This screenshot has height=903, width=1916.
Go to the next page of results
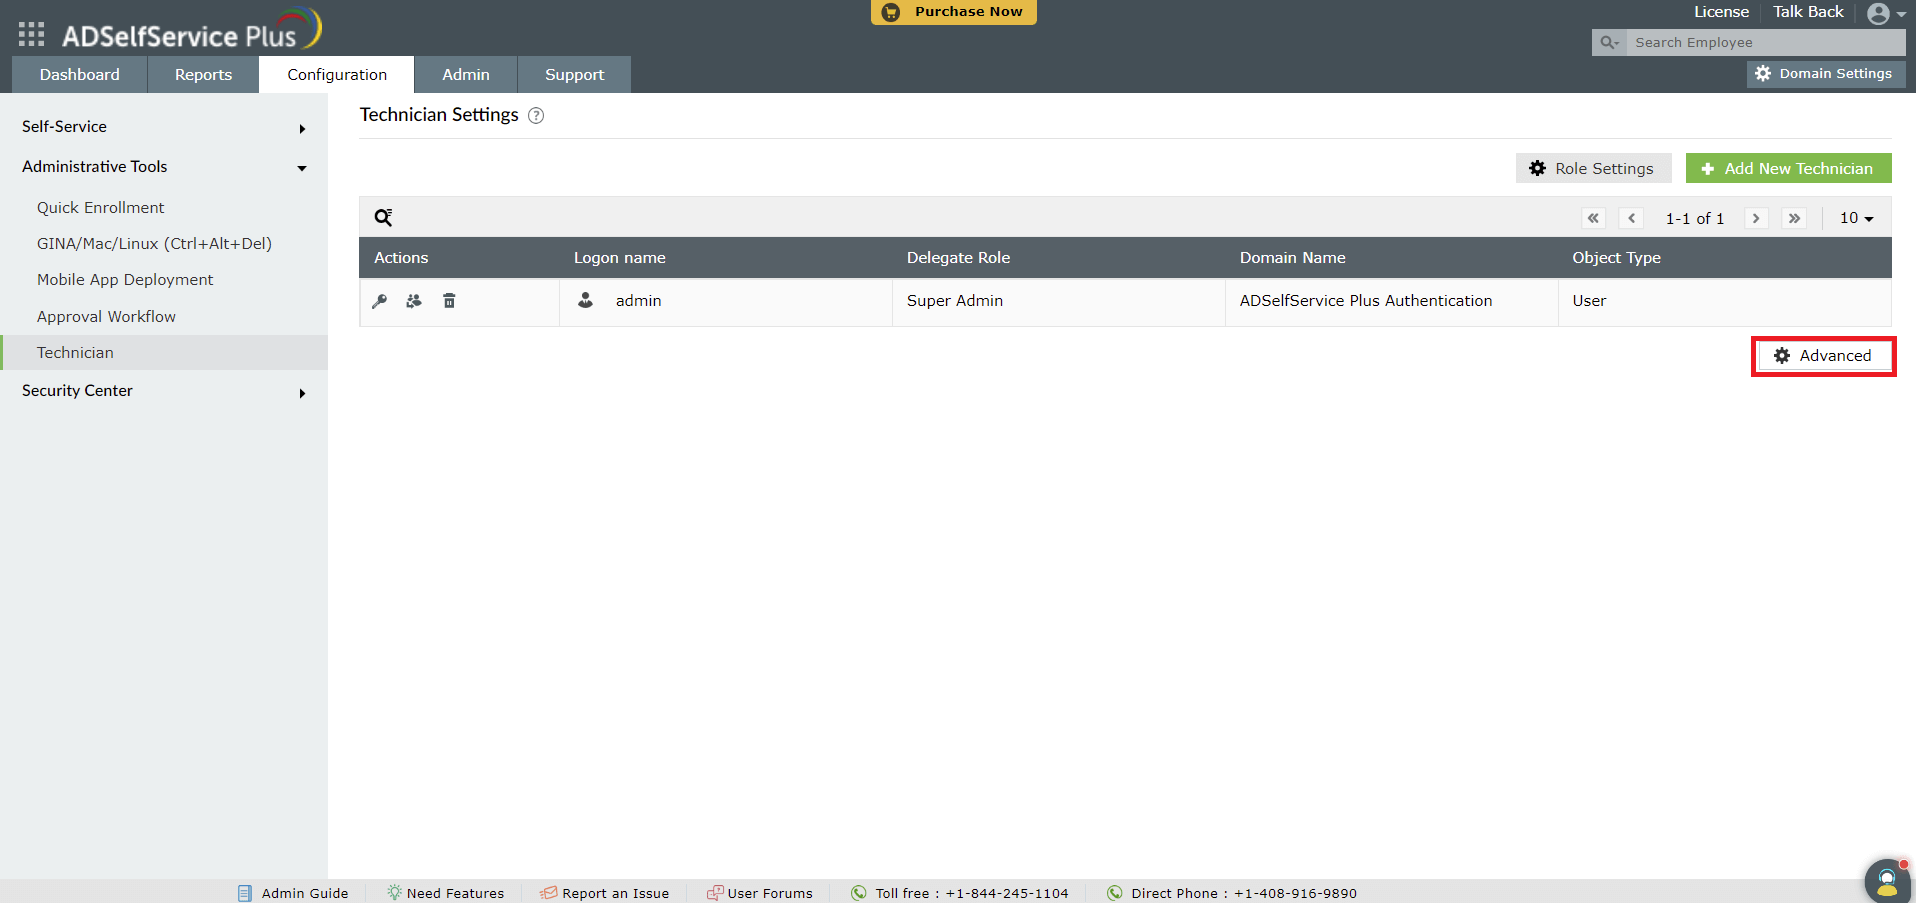(x=1756, y=218)
